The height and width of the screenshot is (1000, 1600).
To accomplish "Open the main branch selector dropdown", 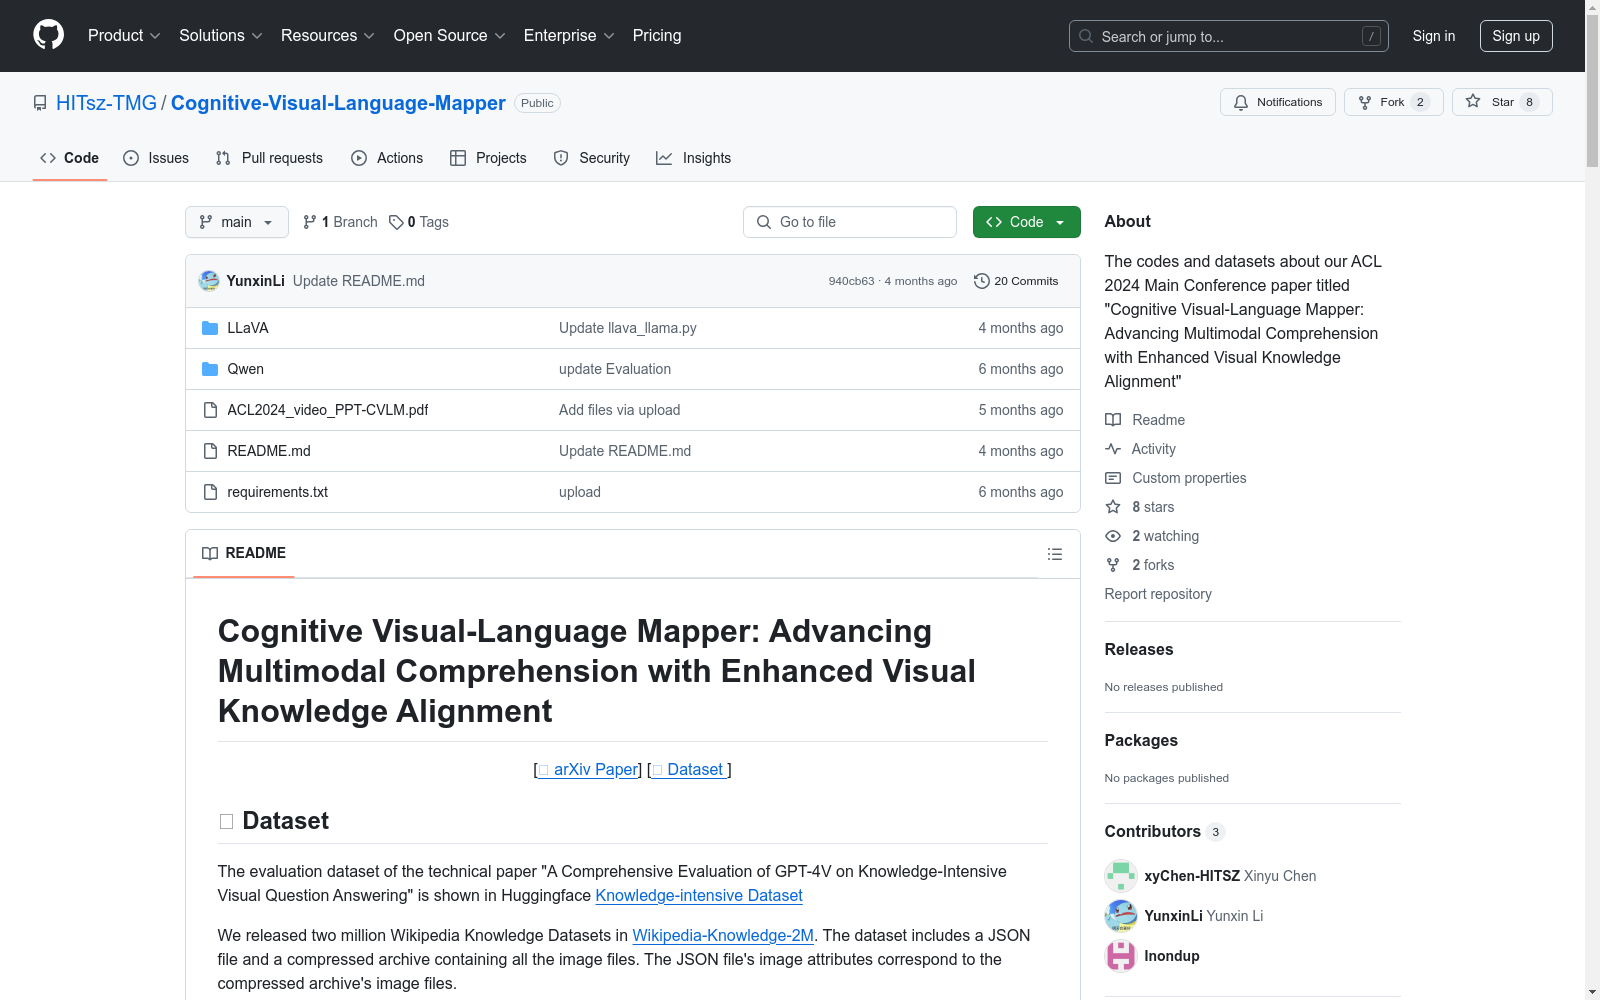I will (x=237, y=222).
